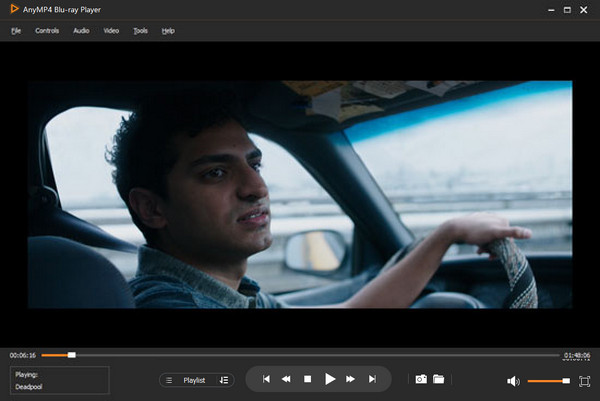Click the playback progress slider handle
This screenshot has width=600, height=401.
tap(72, 355)
